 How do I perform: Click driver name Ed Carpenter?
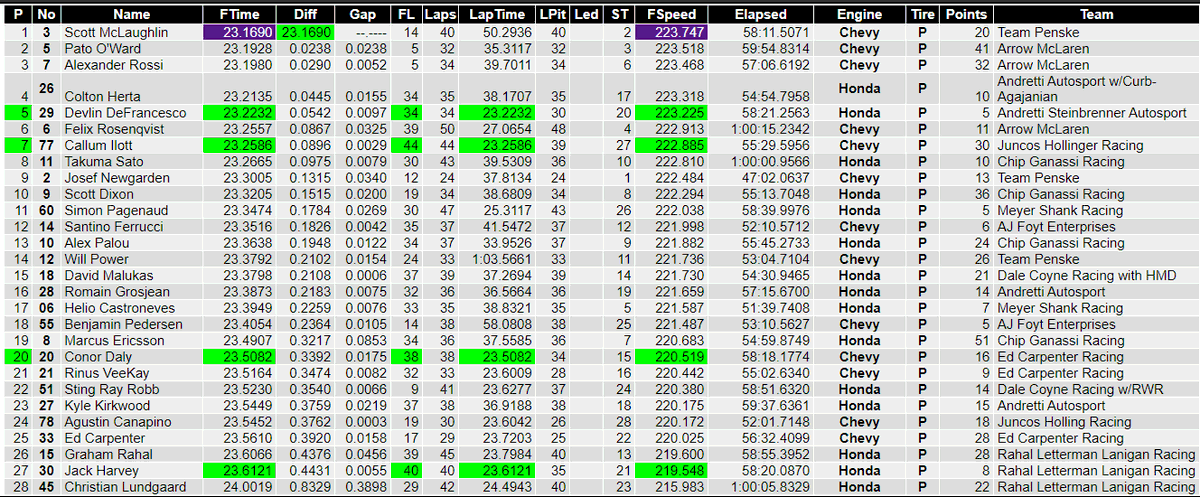point(105,438)
